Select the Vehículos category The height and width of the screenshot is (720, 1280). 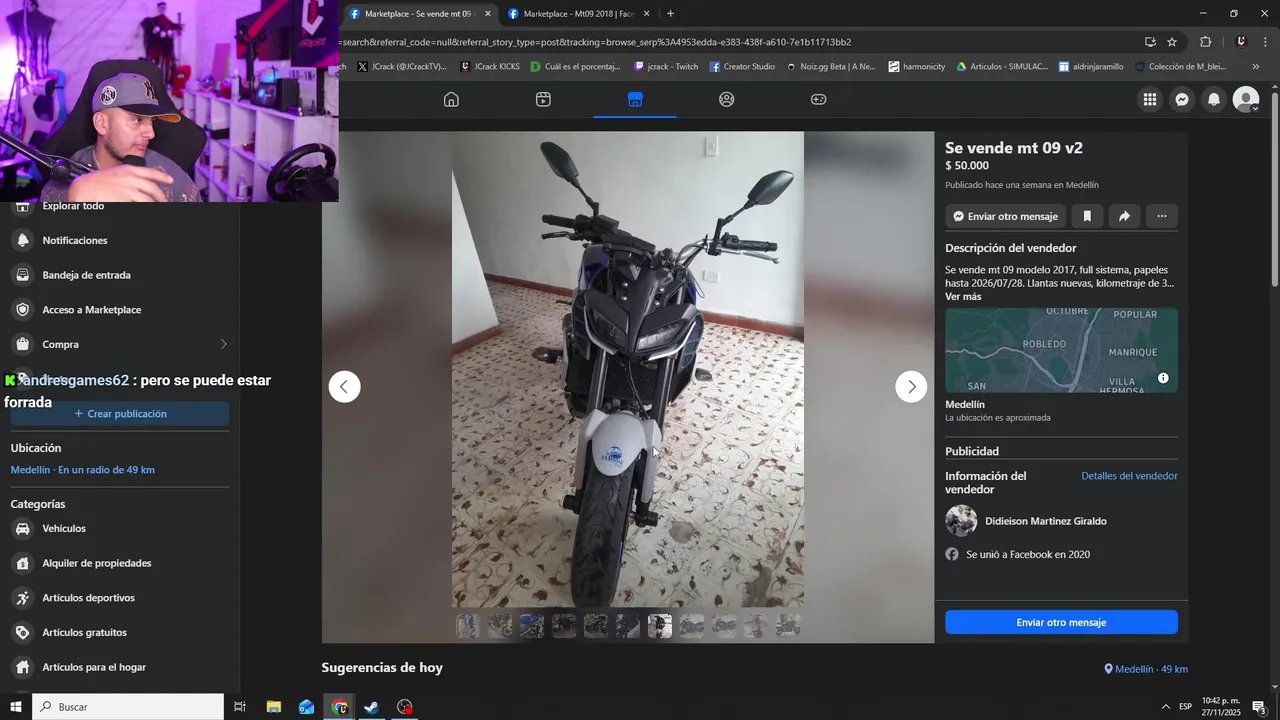click(x=119, y=528)
